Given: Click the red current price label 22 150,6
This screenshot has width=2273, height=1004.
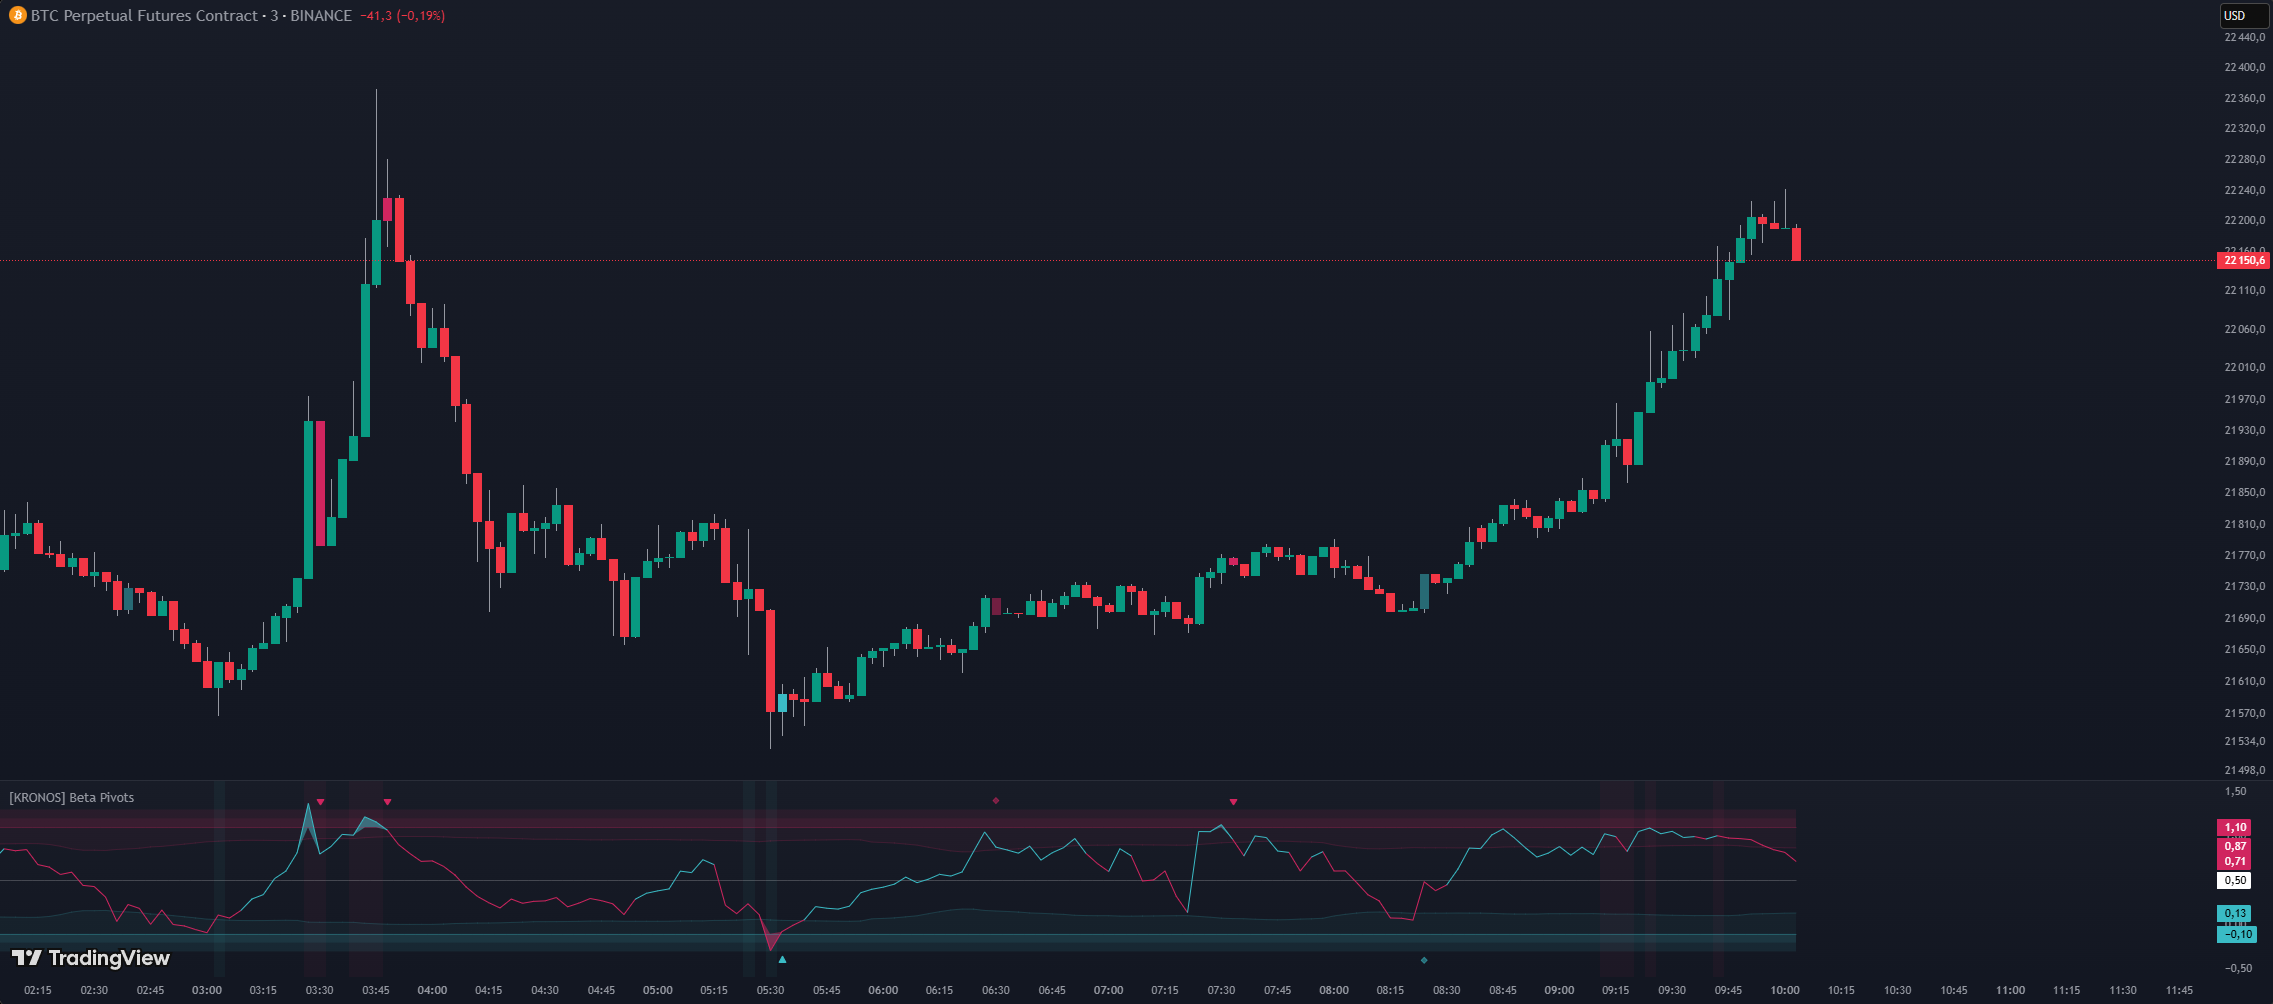Looking at the screenshot, I should click(2244, 261).
